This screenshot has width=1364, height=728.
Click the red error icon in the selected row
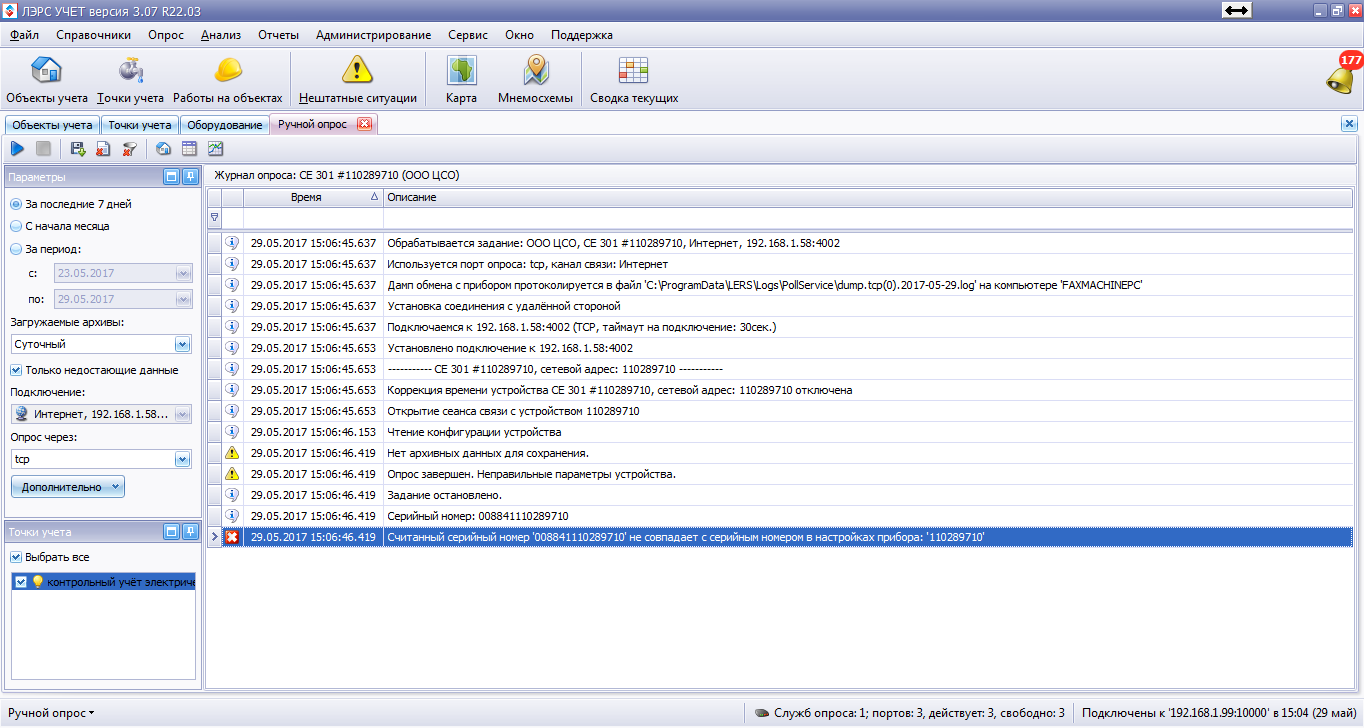(x=232, y=537)
